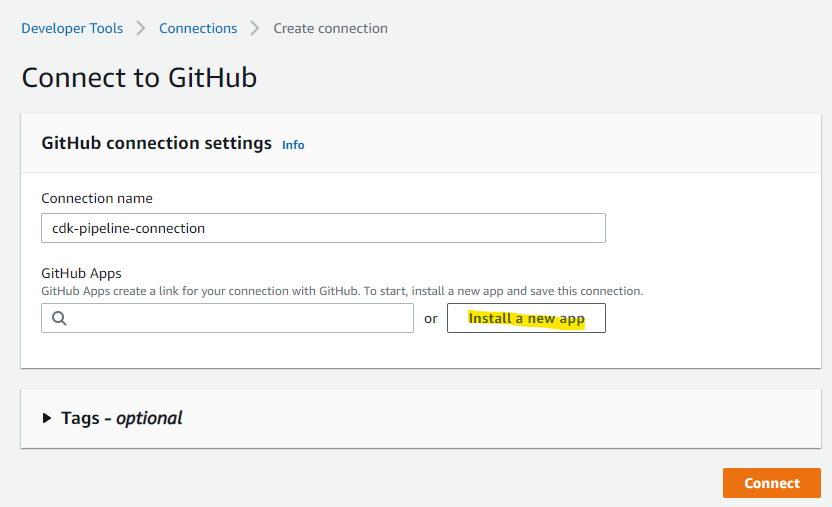Click the Create connection breadcrumb item
The width and height of the screenshot is (832, 507).
point(331,28)
